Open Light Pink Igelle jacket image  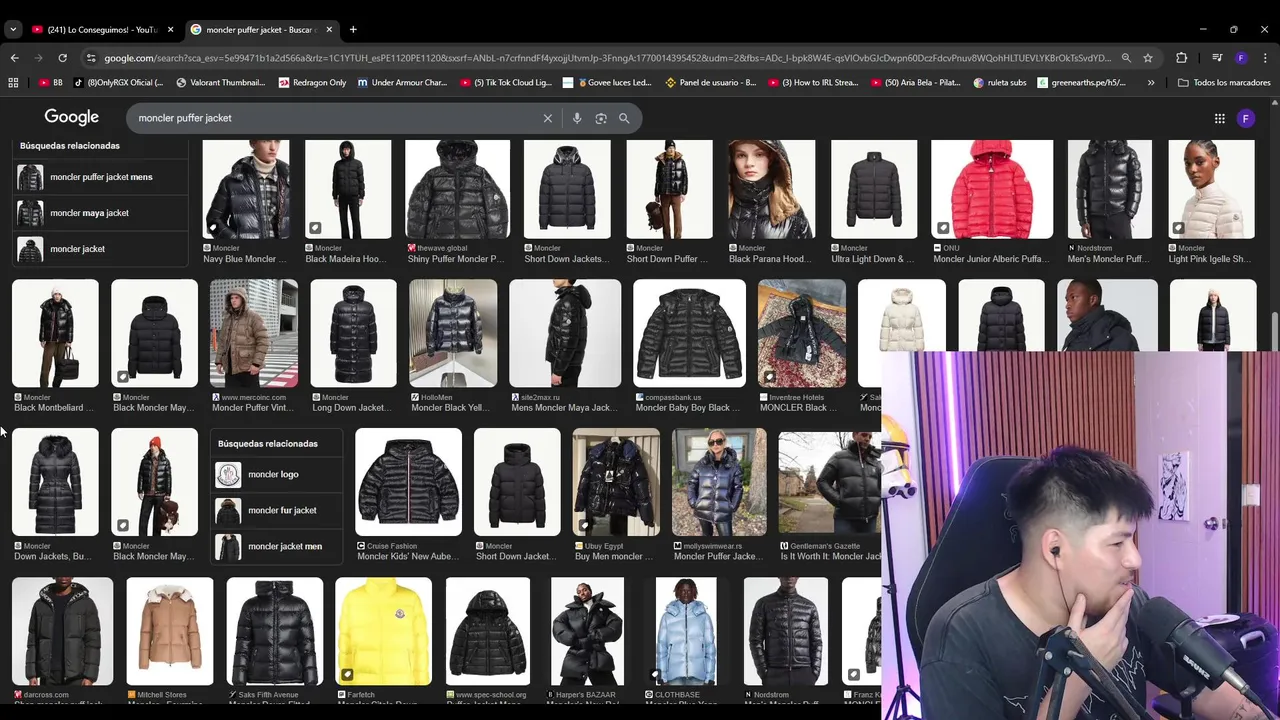1212,190
